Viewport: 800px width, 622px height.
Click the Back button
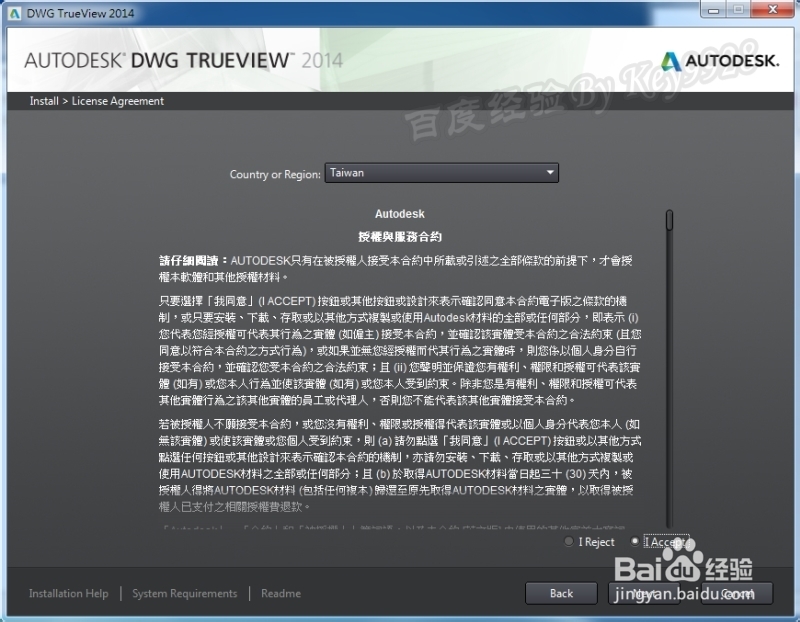point(561,593)
